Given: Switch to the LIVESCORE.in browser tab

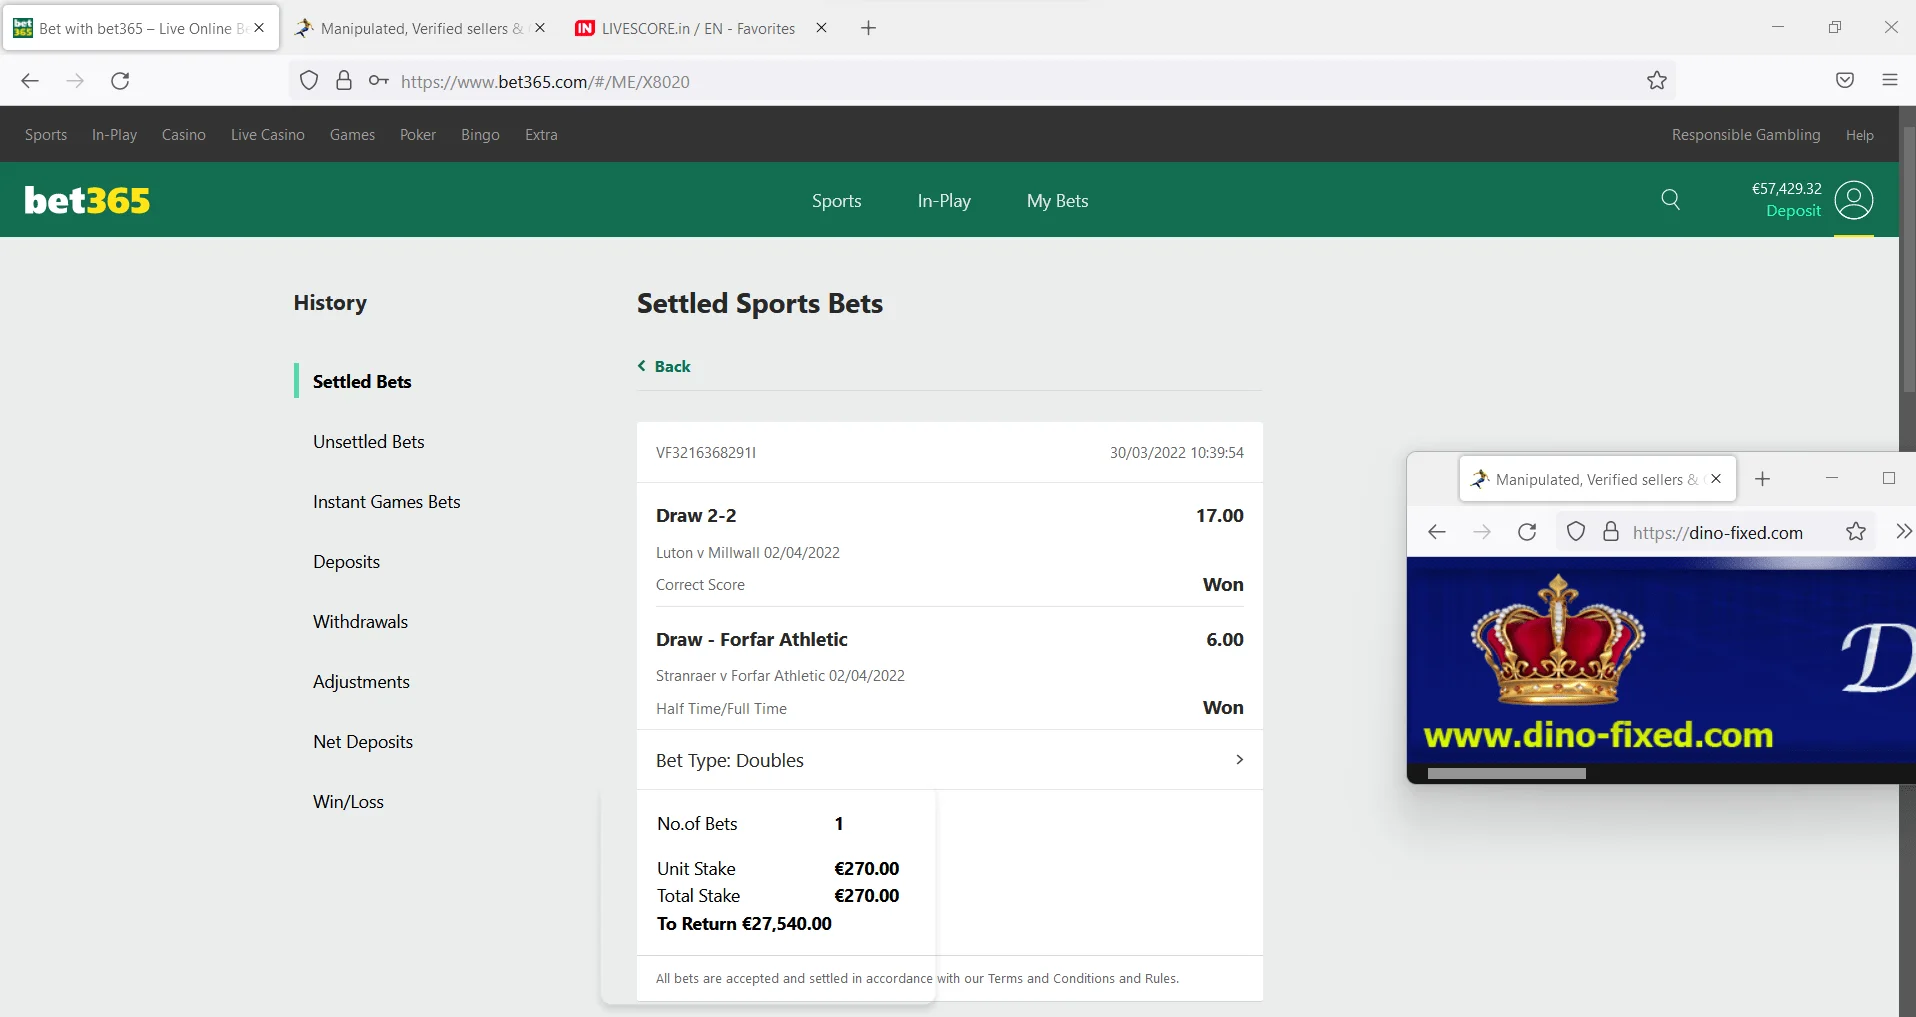Looking at the screenshot, I should [699, 28].
